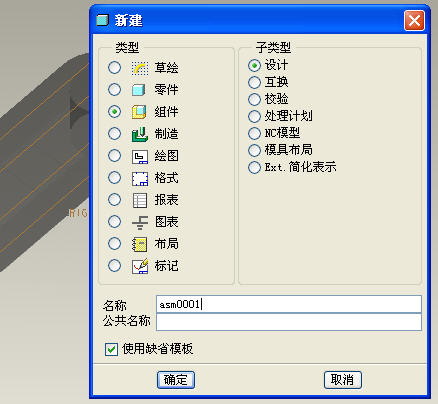Viewport: 438px width, 404px height.
Task: Click the 布局 layout notebook icon
Action: 140,244
